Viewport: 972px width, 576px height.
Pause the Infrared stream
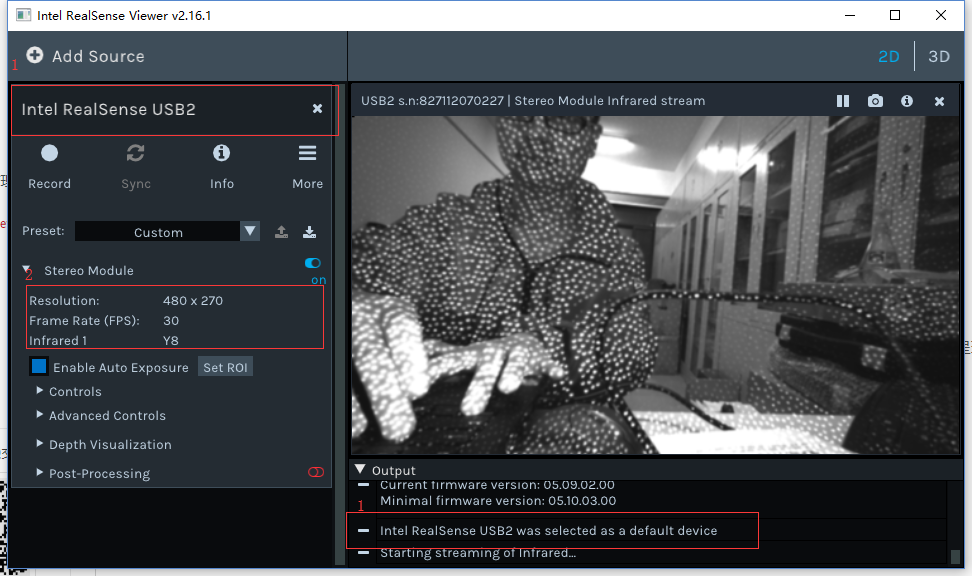coord(842,100)
